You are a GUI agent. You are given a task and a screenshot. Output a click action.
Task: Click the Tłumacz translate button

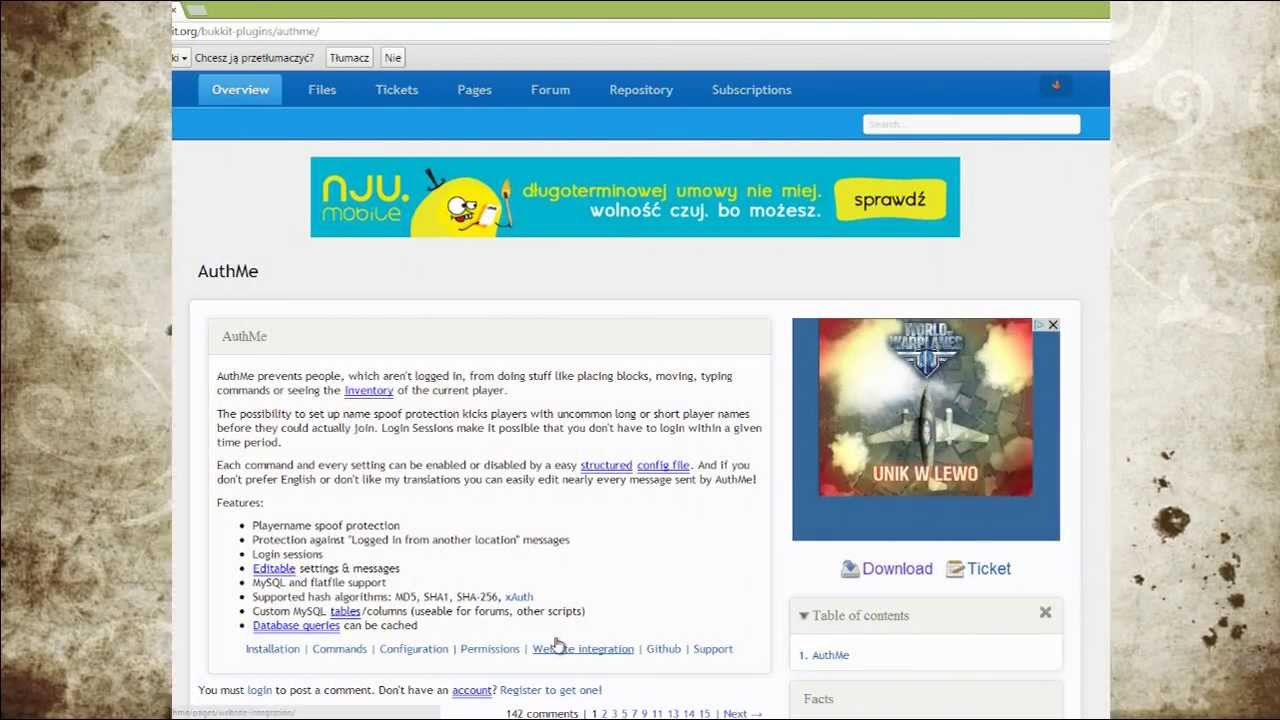click(x=349, y=58)
